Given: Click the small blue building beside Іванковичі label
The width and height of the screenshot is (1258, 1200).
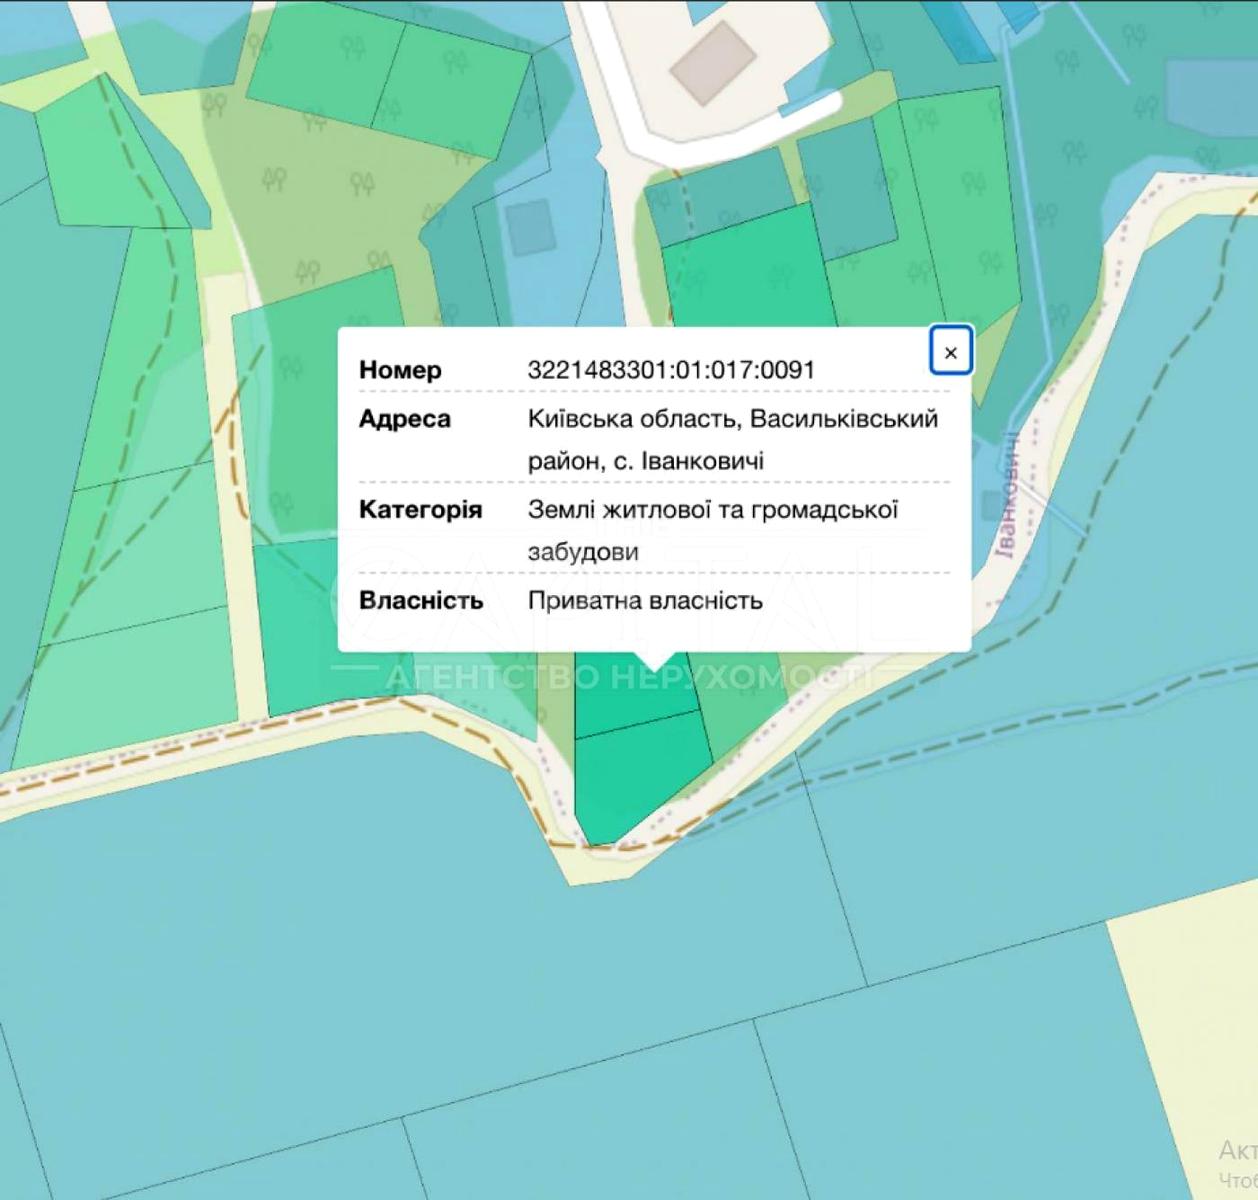Looking at the screenshot, I should (992, 505).
